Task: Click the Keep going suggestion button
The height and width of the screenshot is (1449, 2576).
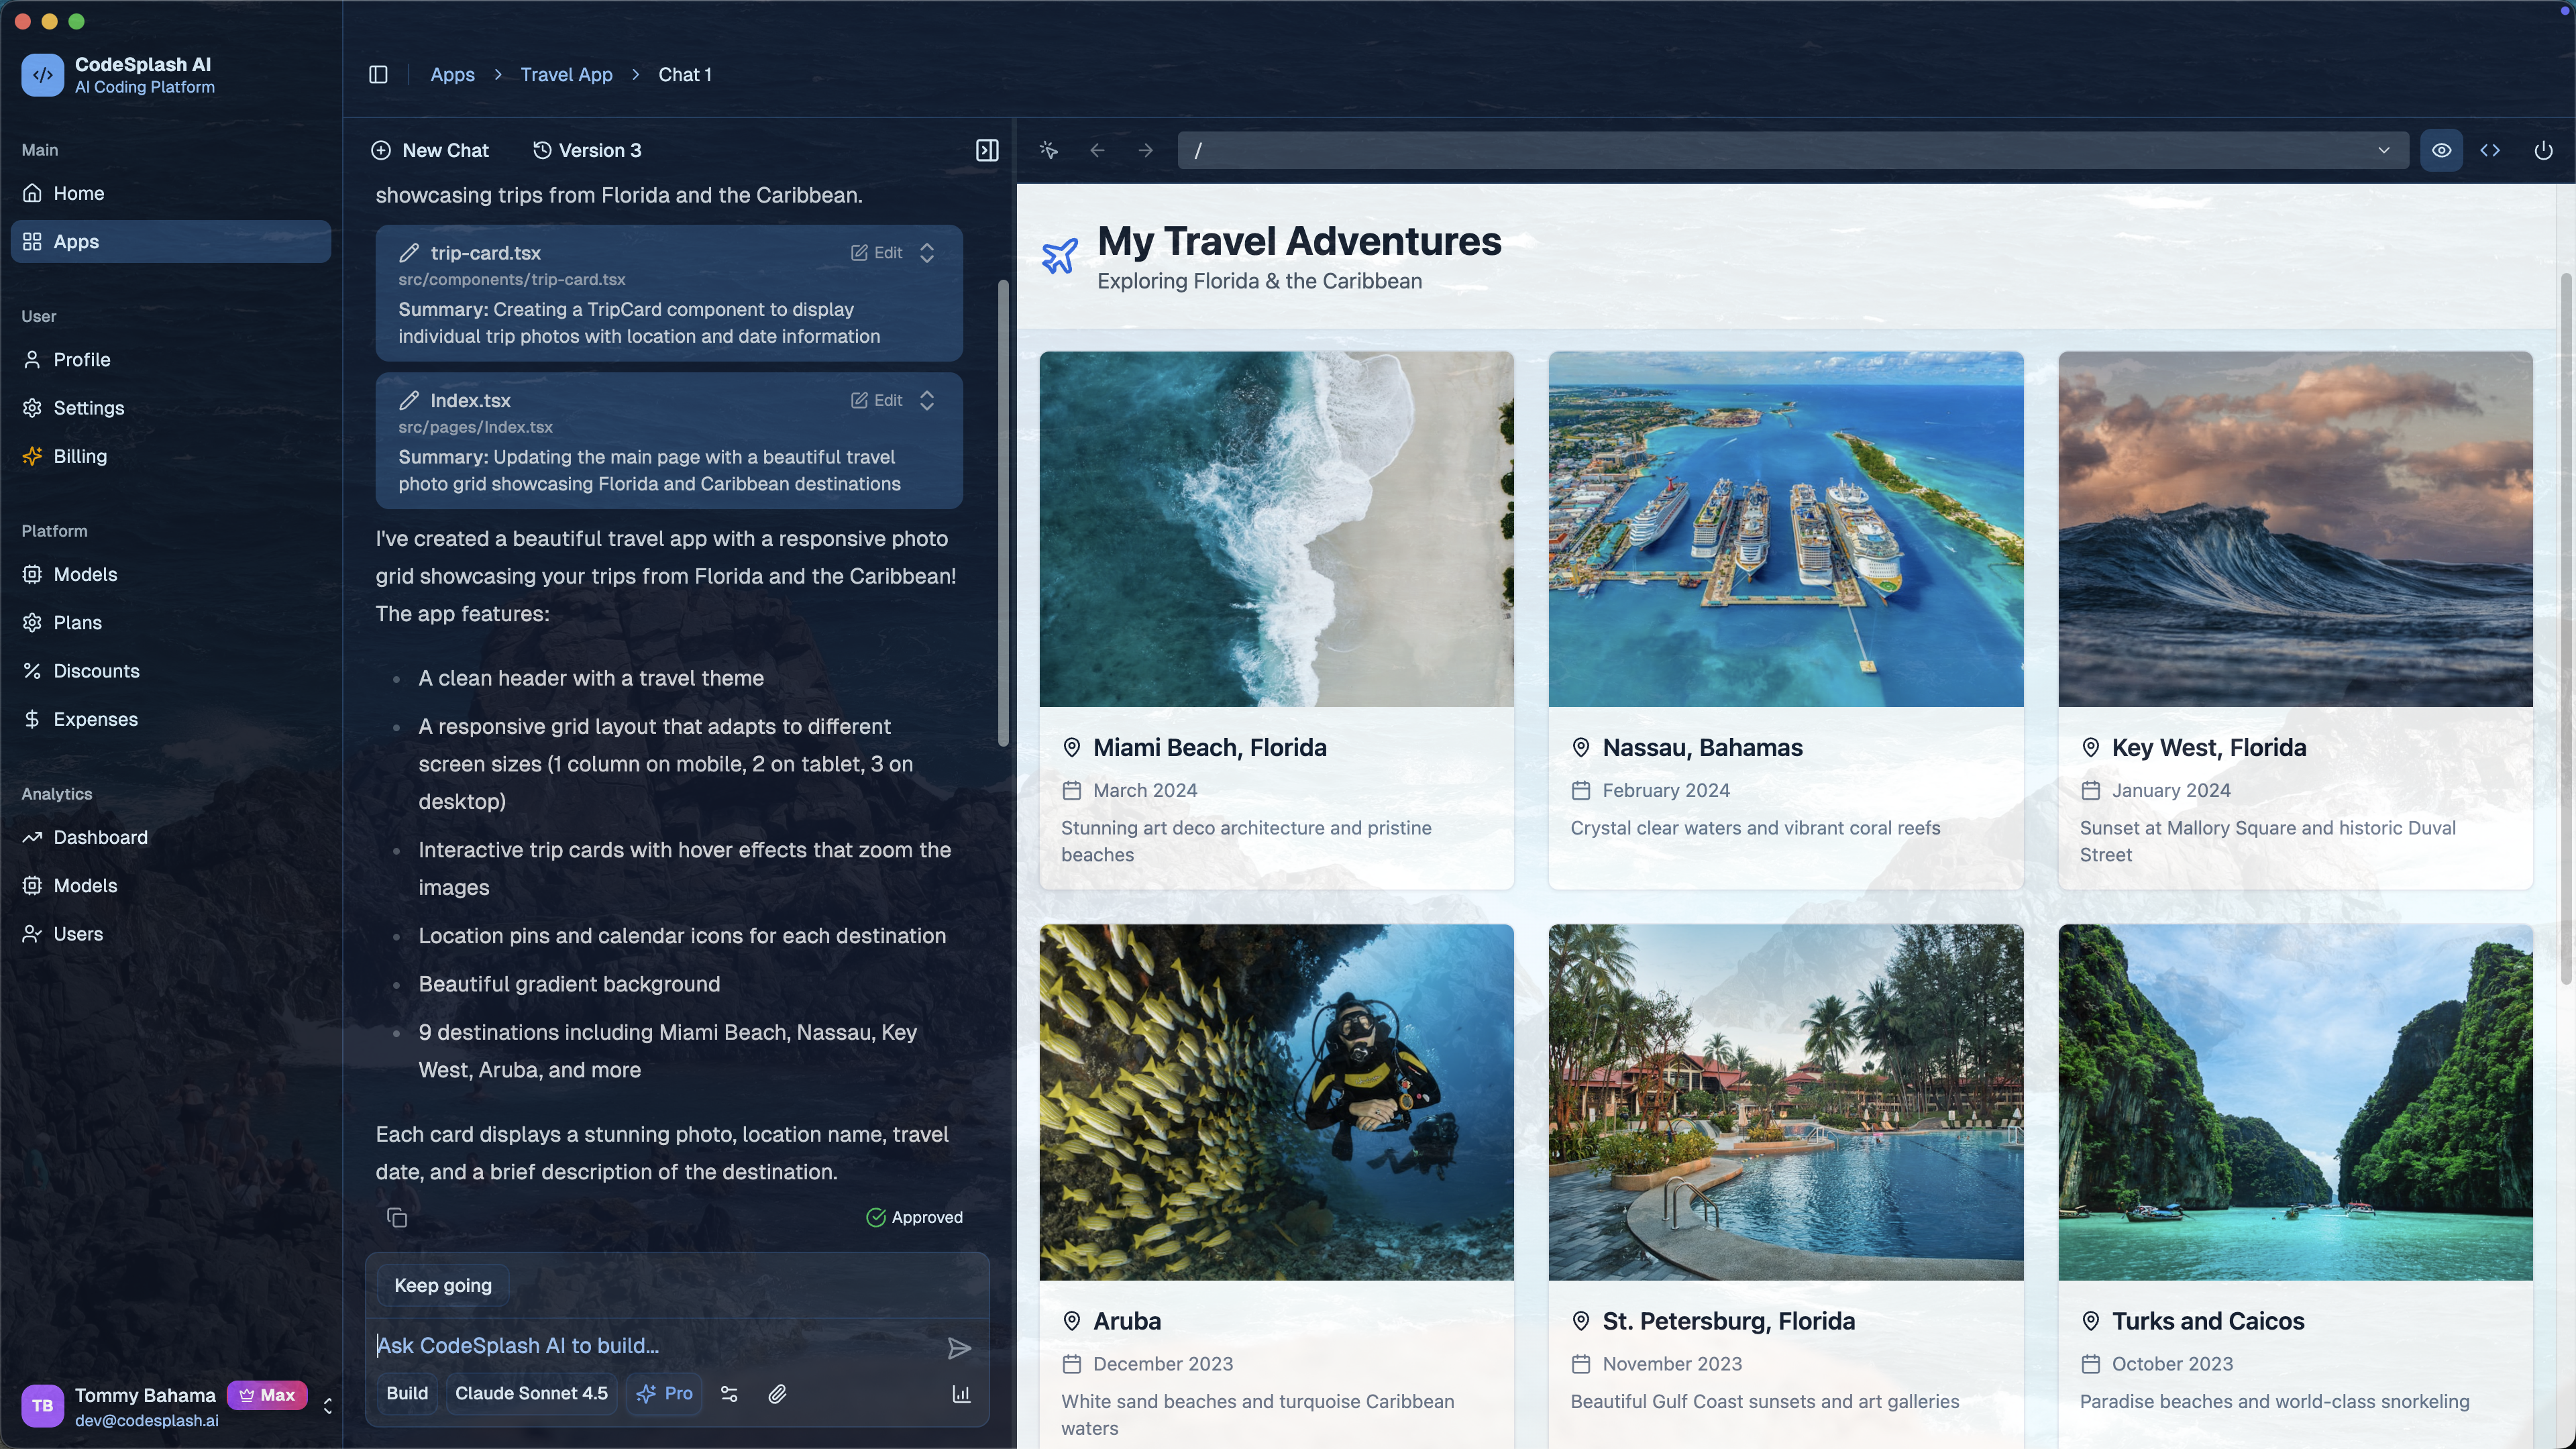Action: tap(441, 1285)
